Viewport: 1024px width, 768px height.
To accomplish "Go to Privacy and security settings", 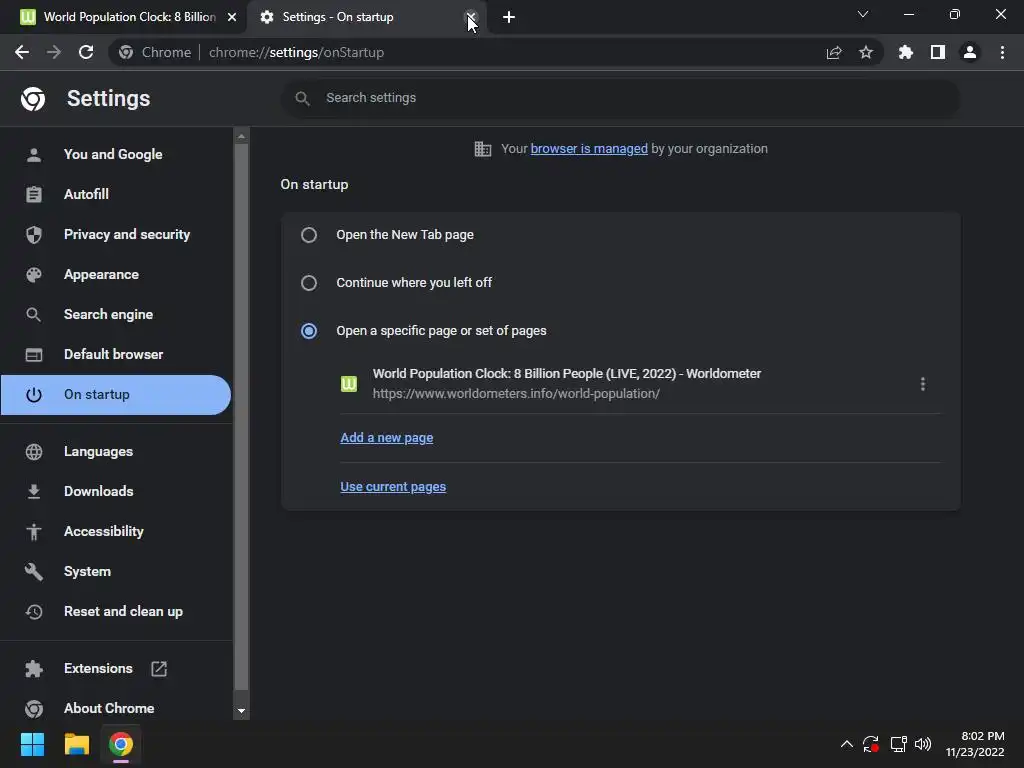I will pos(116,234).
